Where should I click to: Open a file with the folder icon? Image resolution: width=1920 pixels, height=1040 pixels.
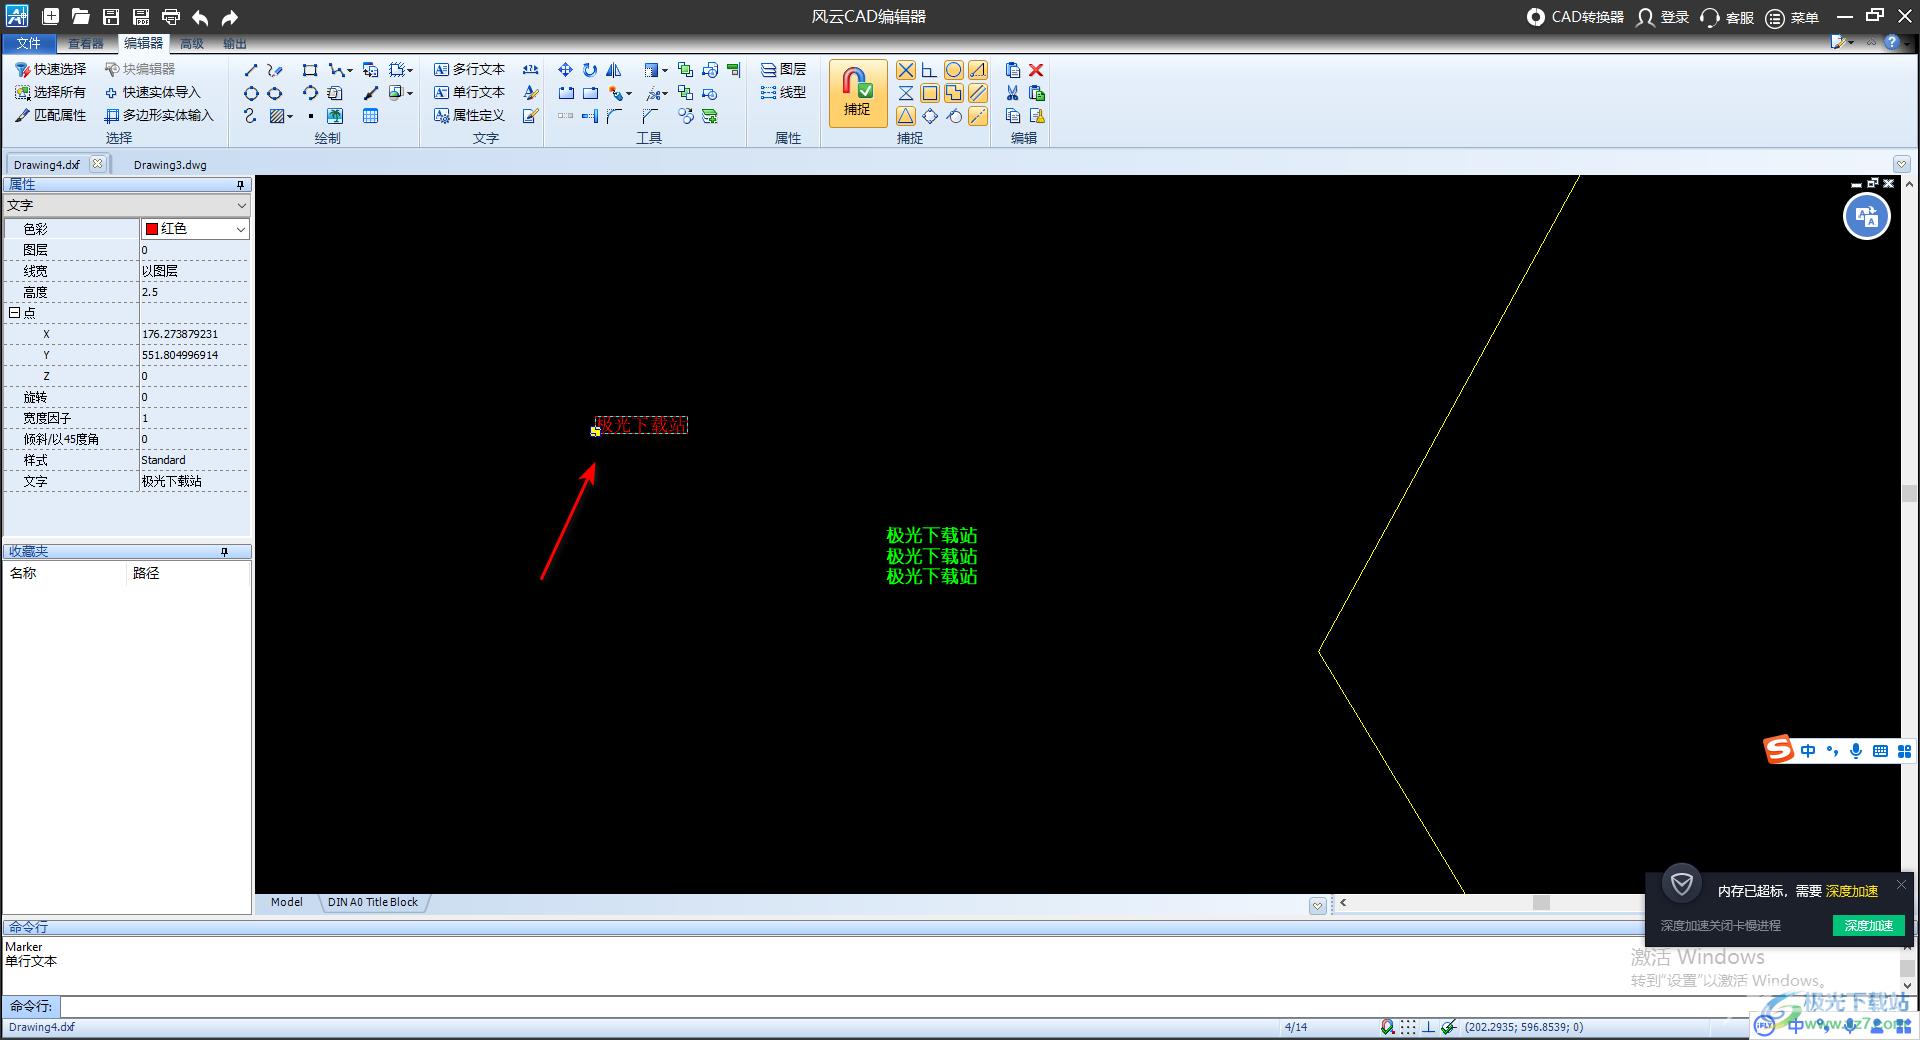point(81,17)
